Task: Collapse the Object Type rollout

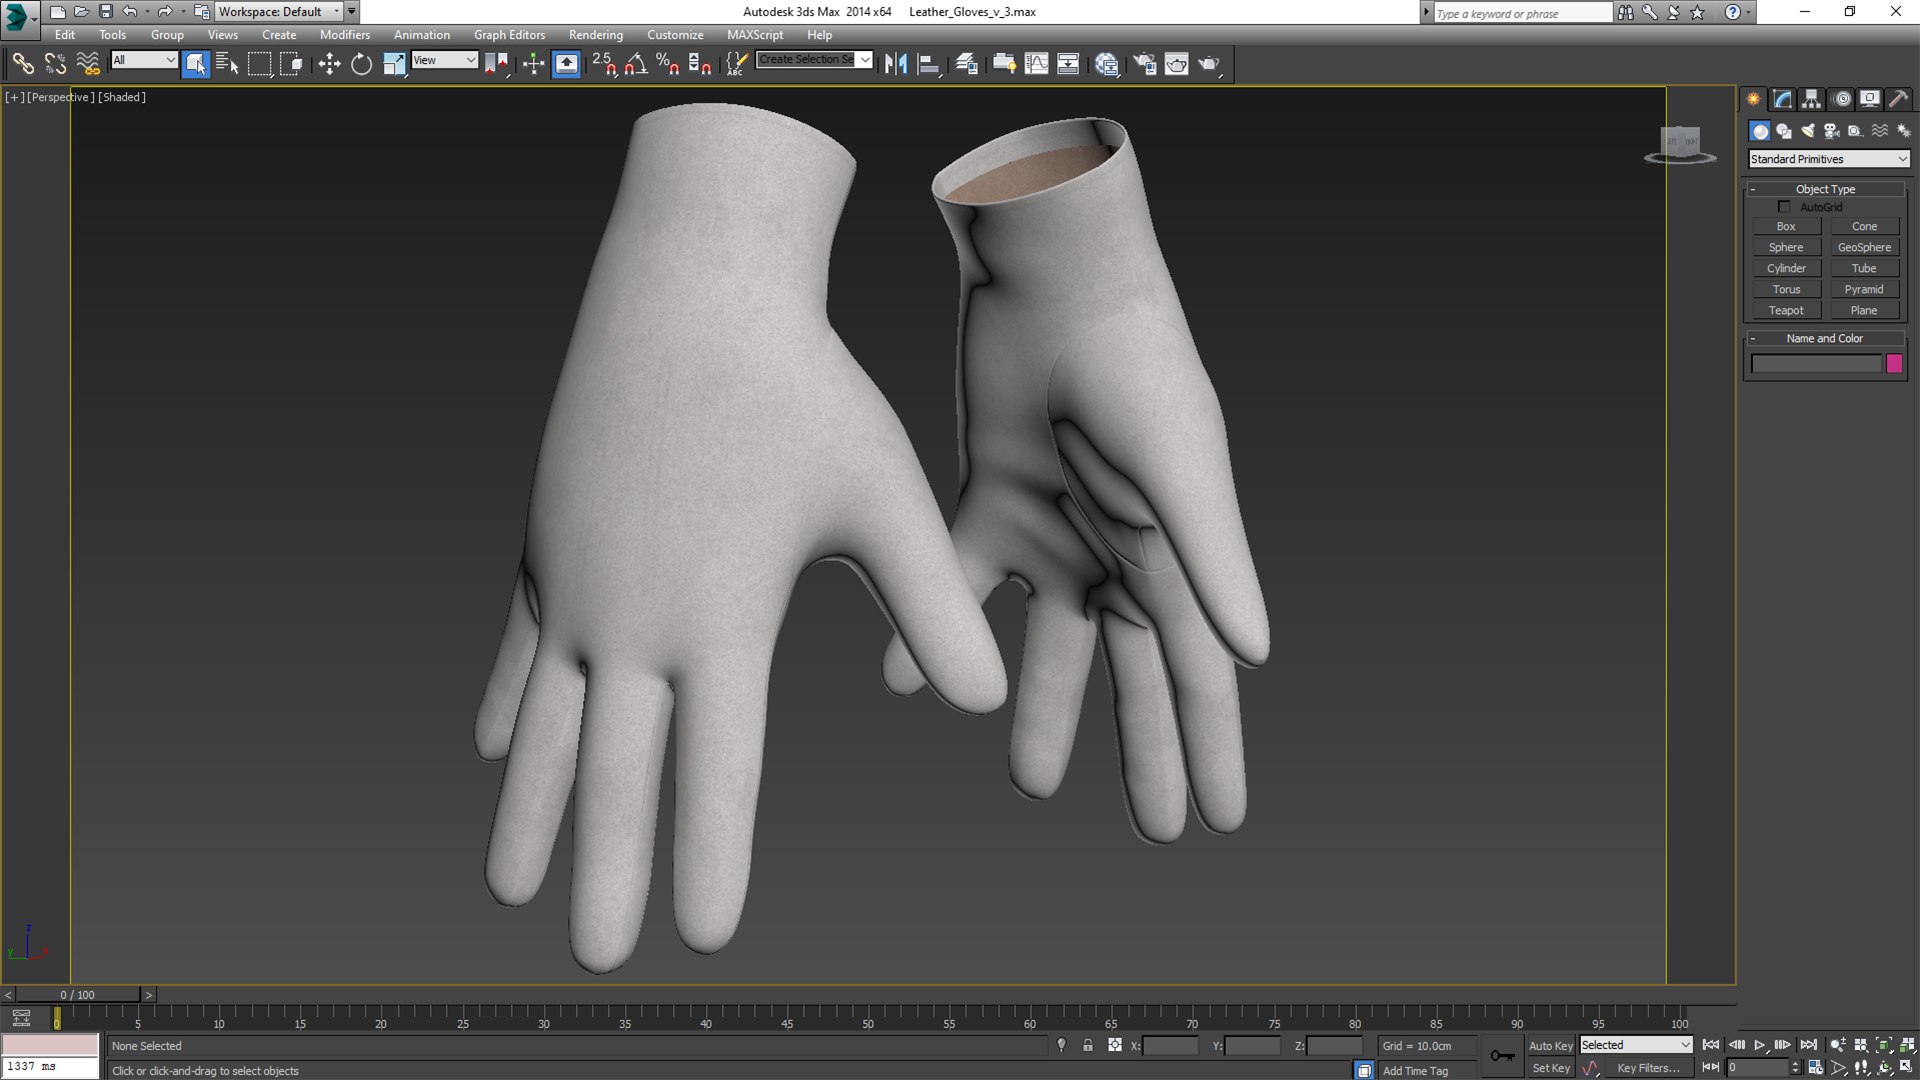Action: (1826, 189)
